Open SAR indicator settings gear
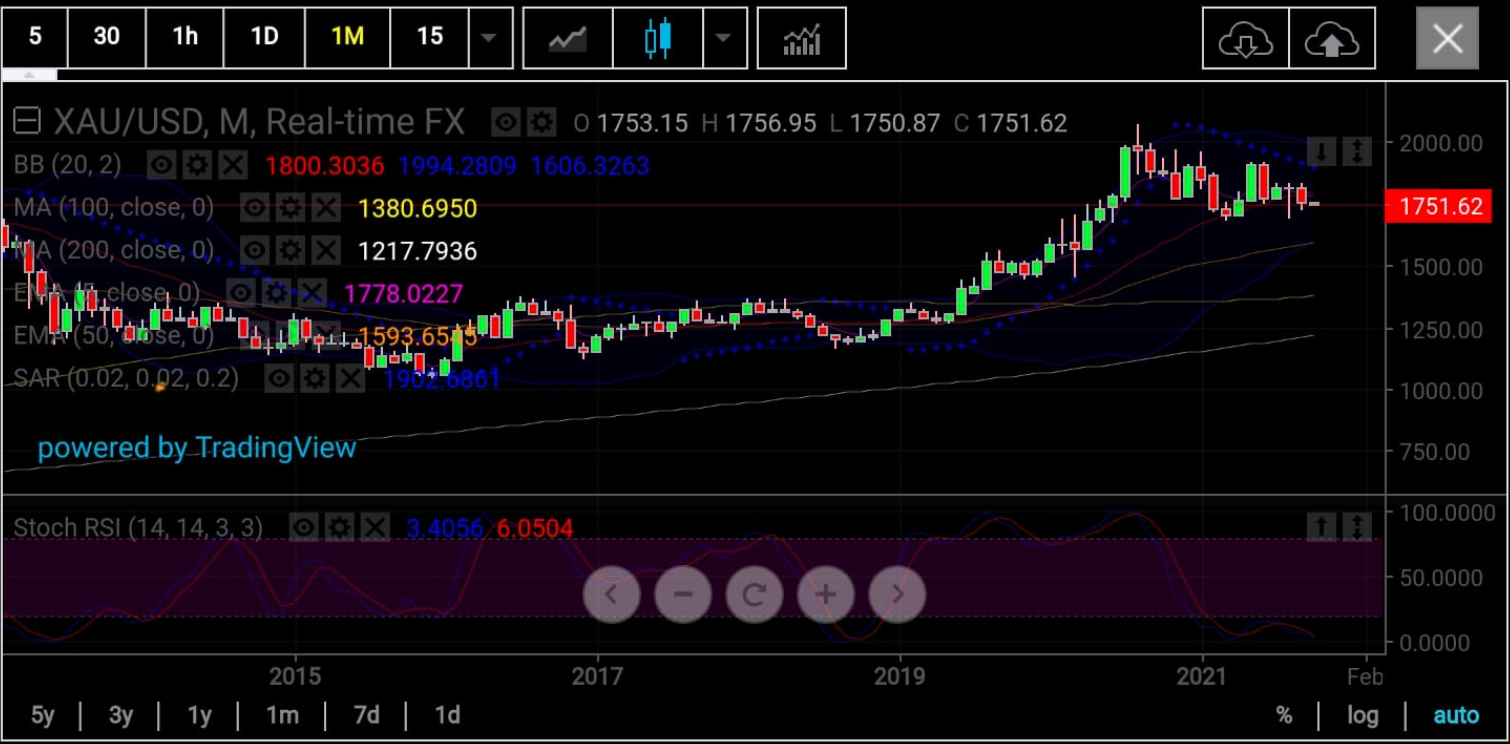 (315, 378)
